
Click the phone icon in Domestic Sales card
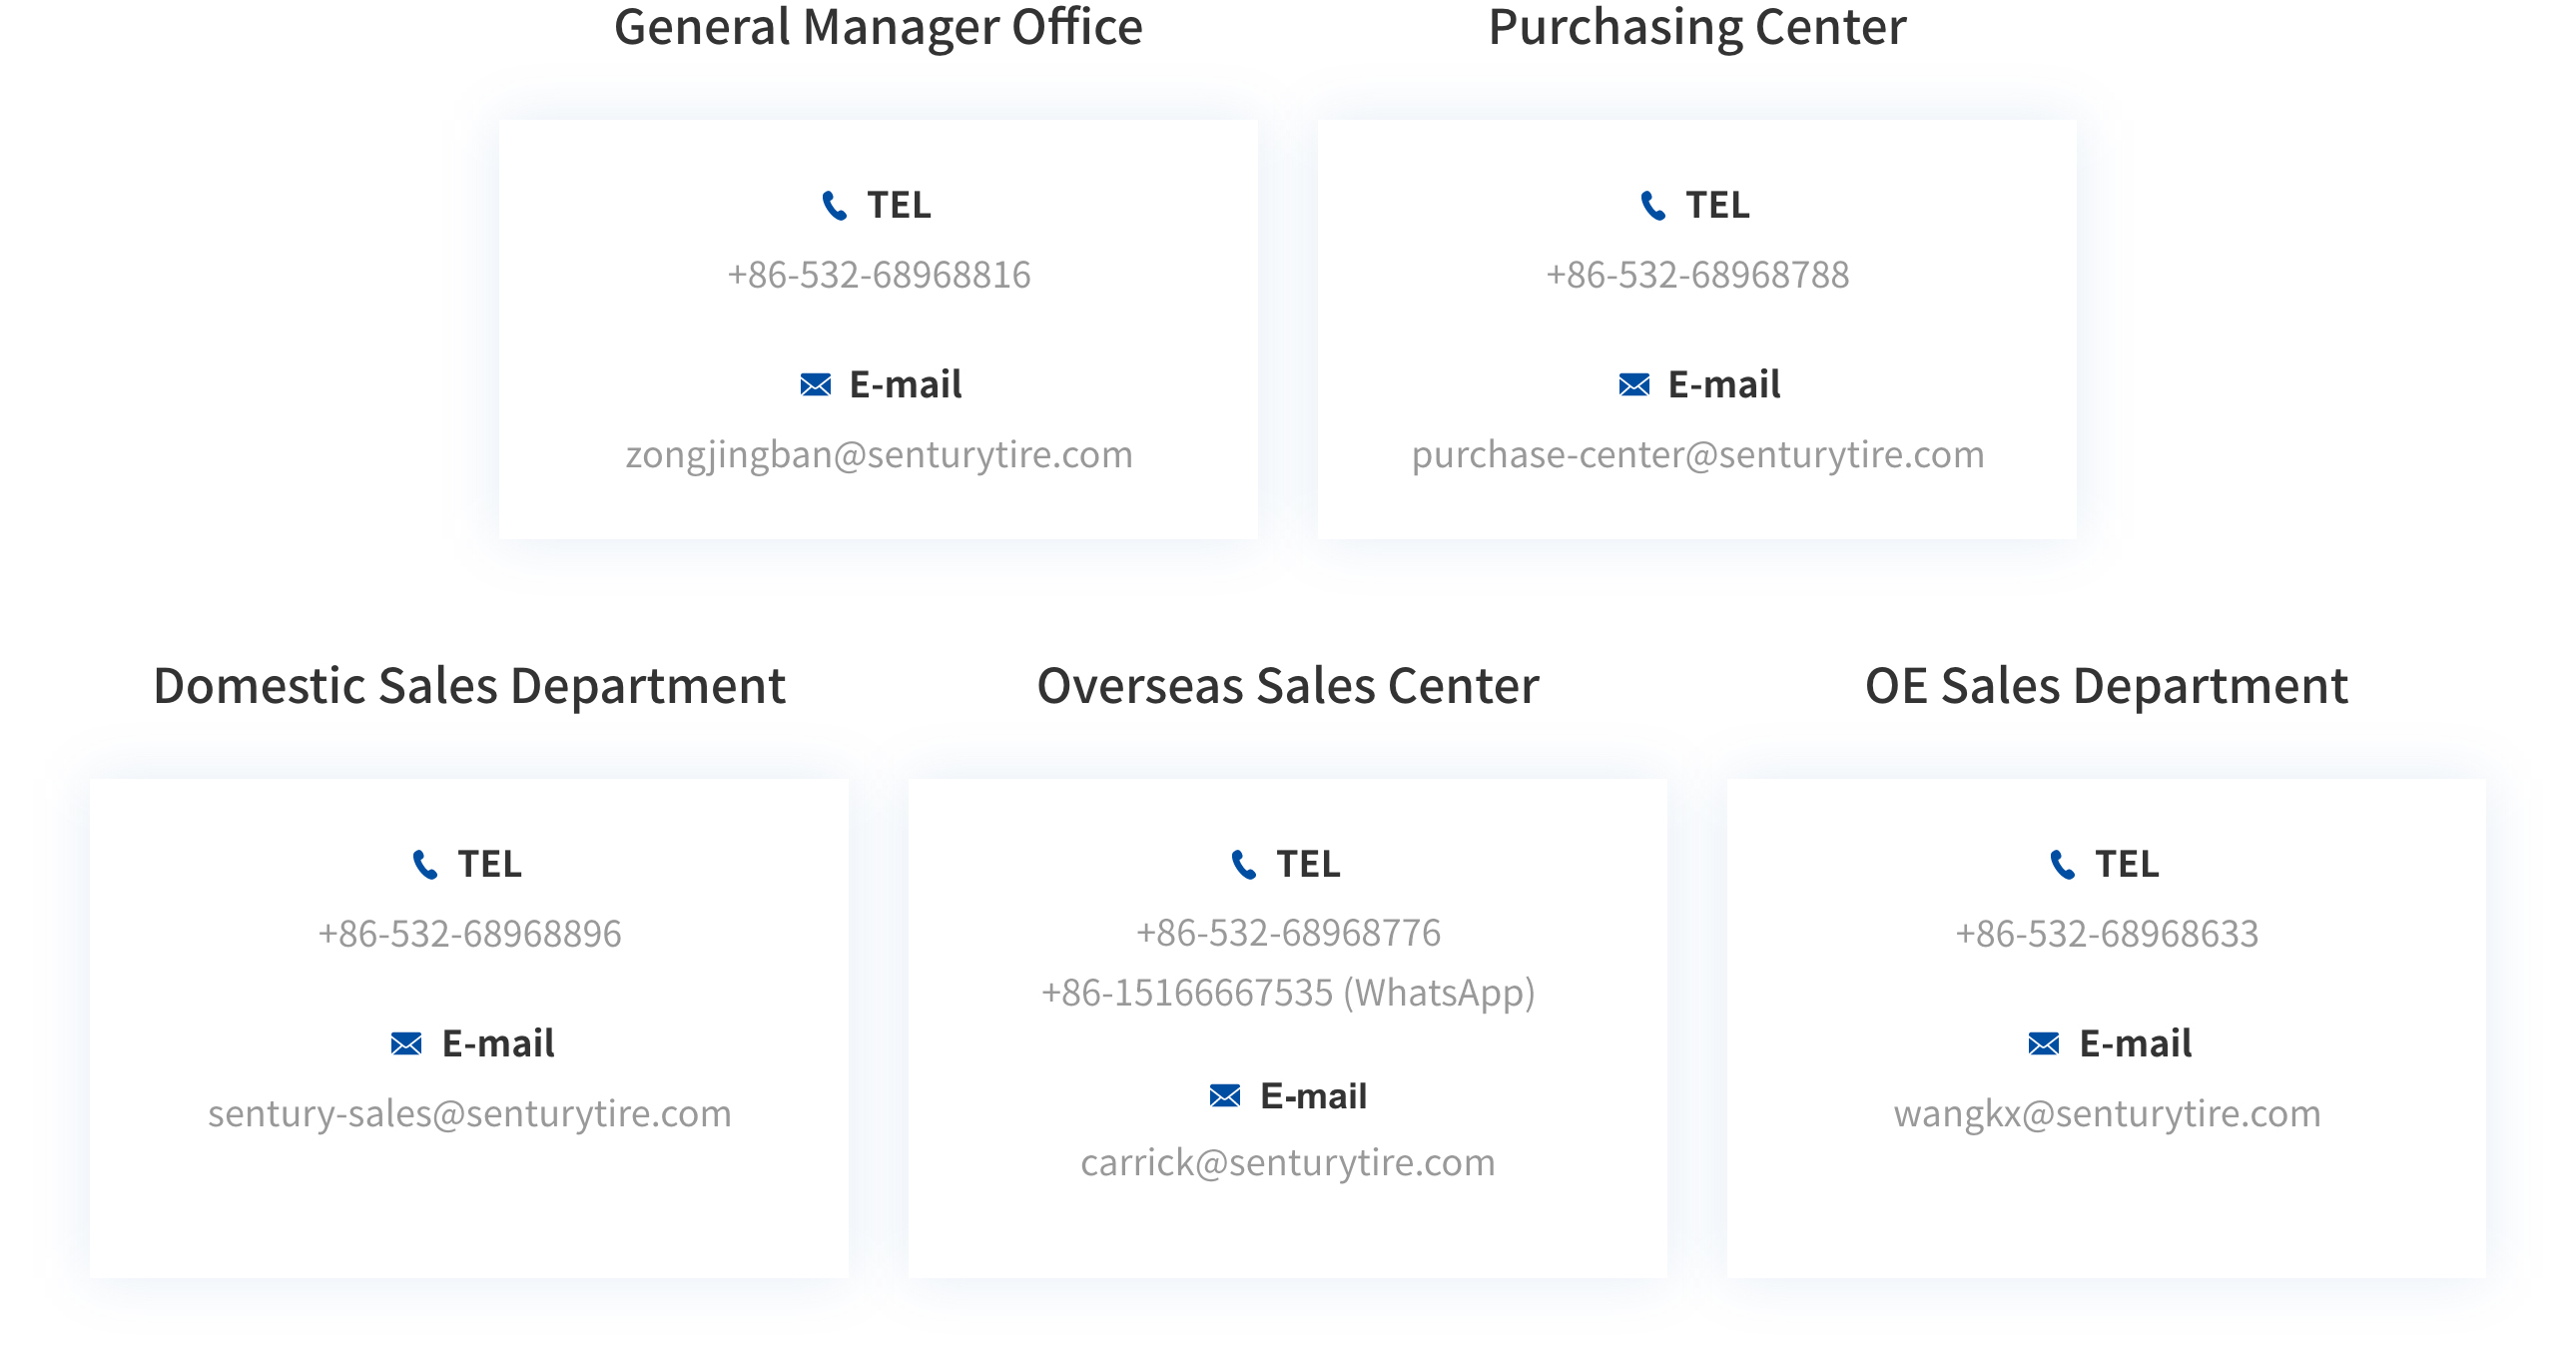click(425, 865)
